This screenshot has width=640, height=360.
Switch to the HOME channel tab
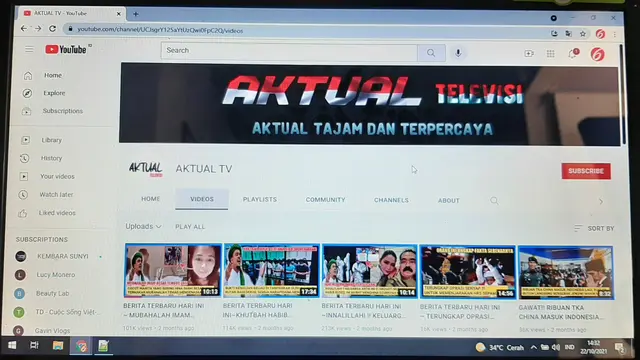tap(151, 199)
